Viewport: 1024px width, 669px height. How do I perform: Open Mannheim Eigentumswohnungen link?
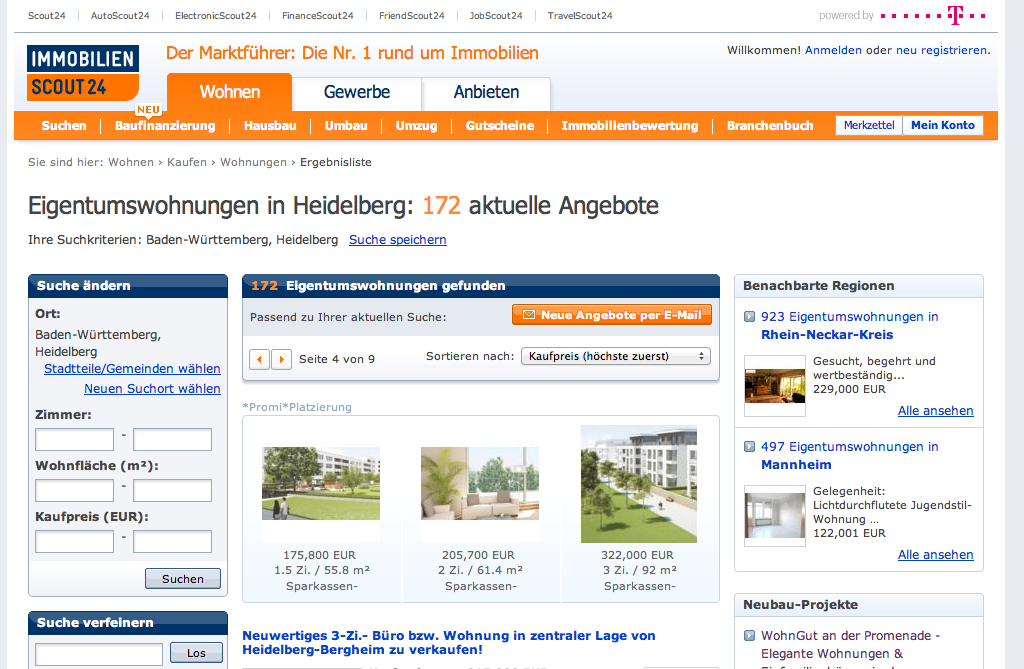[850, 455]
